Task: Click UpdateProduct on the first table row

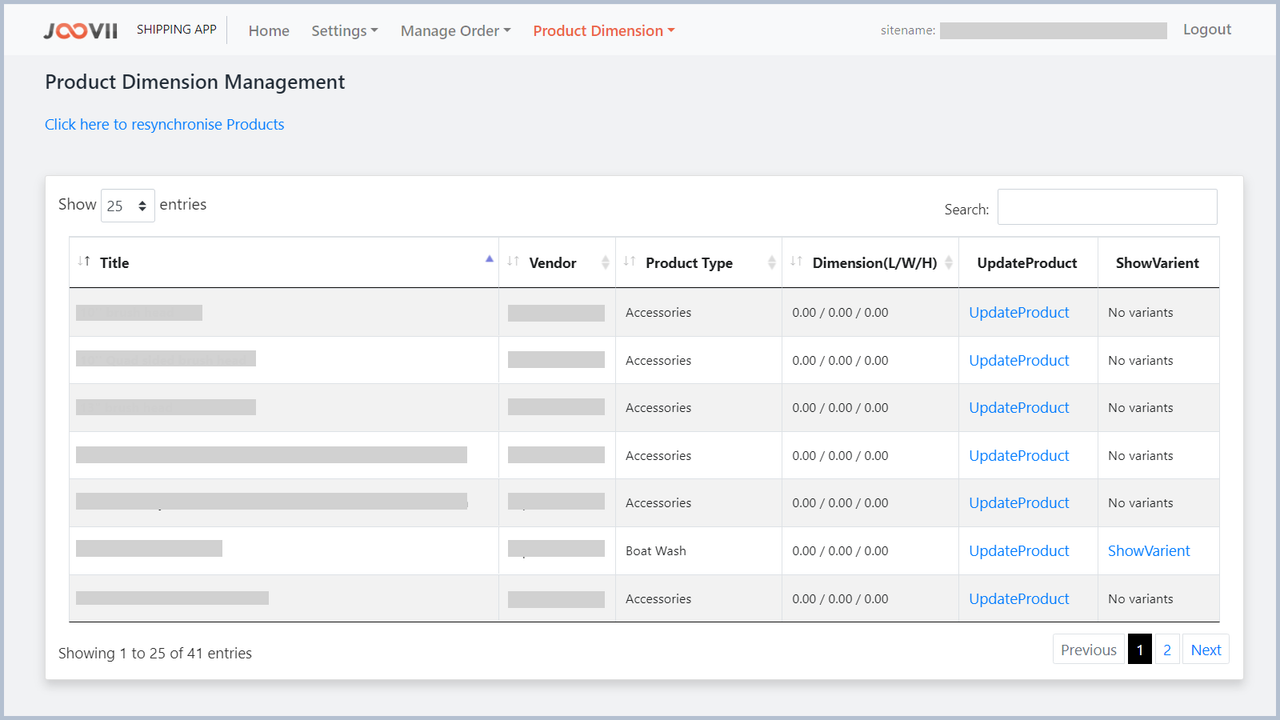Action: pos(1018,312)
